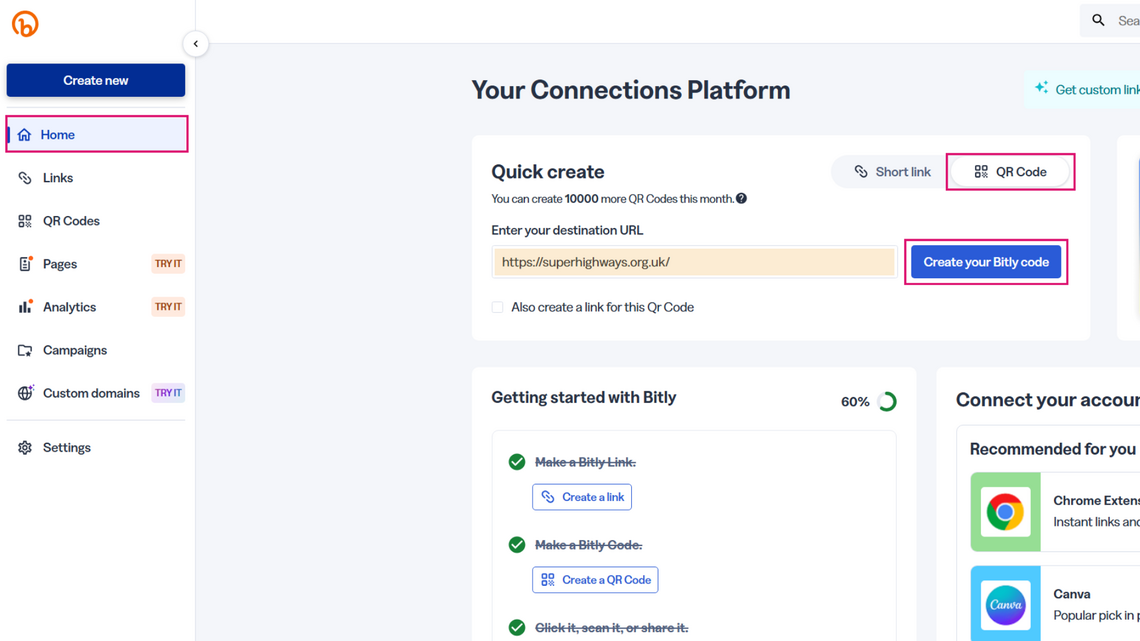This screenshot has width=1140, height=641.
Task: Click the destination URL input field
Action: pyautogui.click(x=693, y=262)
